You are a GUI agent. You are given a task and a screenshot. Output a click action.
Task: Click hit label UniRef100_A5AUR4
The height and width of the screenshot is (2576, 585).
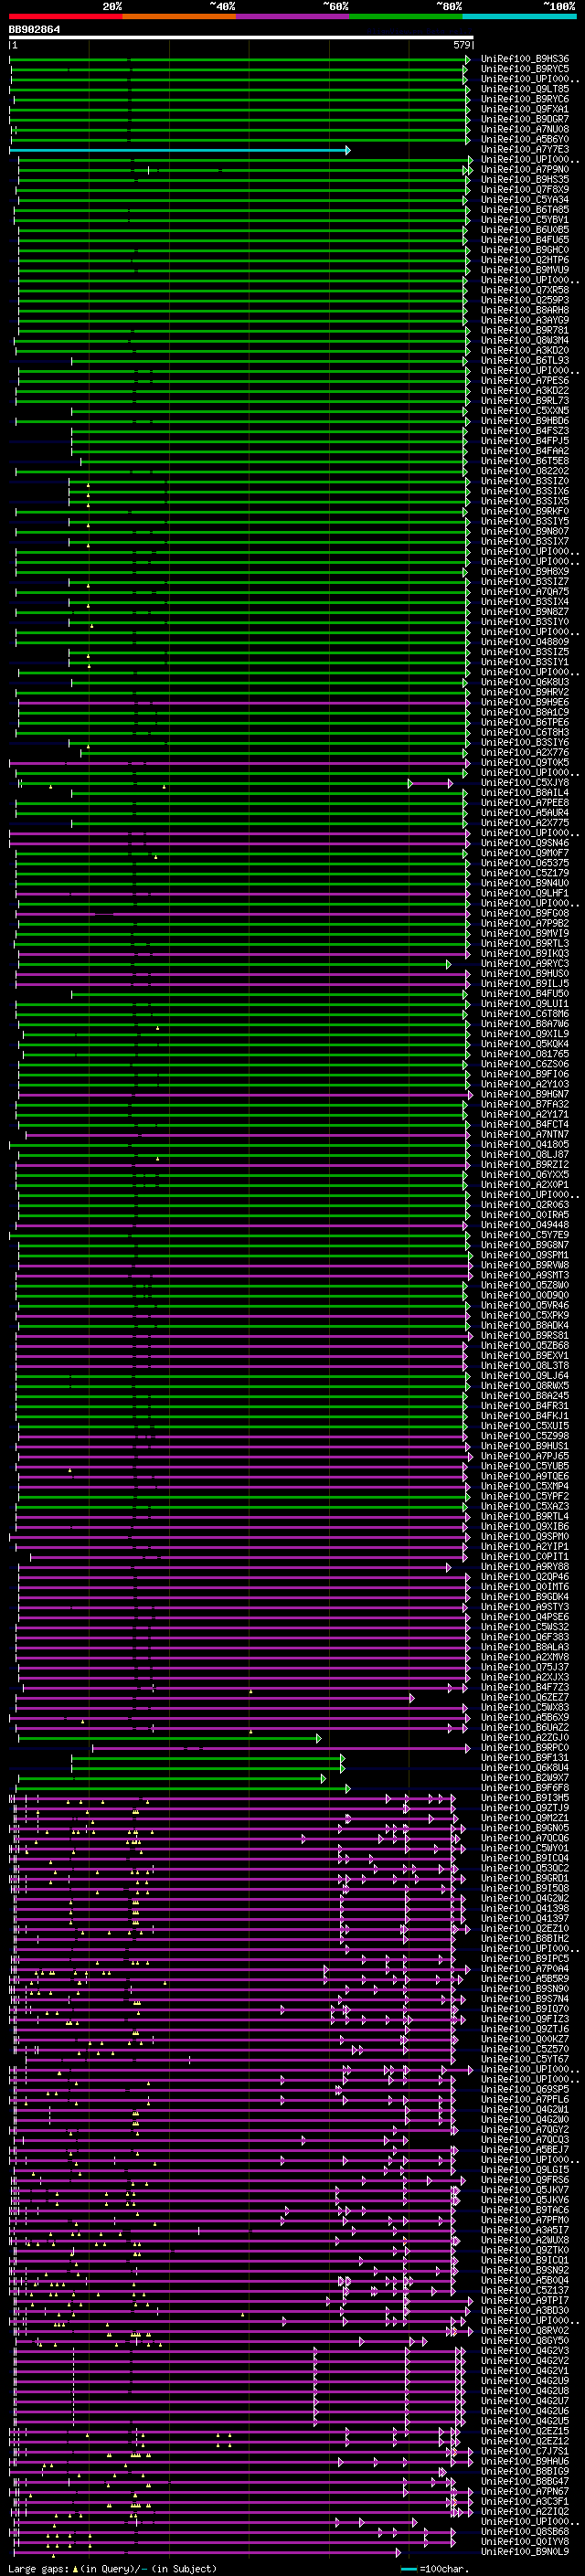(525, 813)
